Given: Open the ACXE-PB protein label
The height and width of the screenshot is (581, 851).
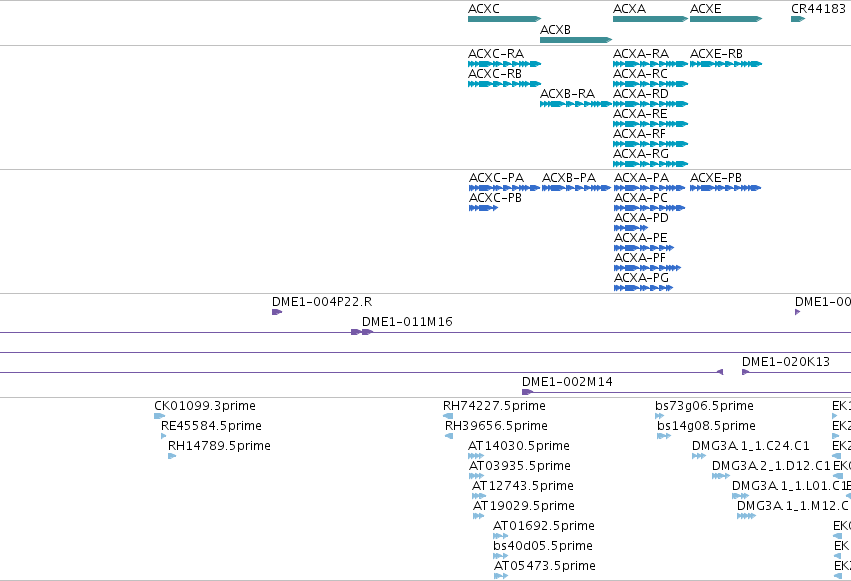Looking at the screenshot, I should 716,178.
